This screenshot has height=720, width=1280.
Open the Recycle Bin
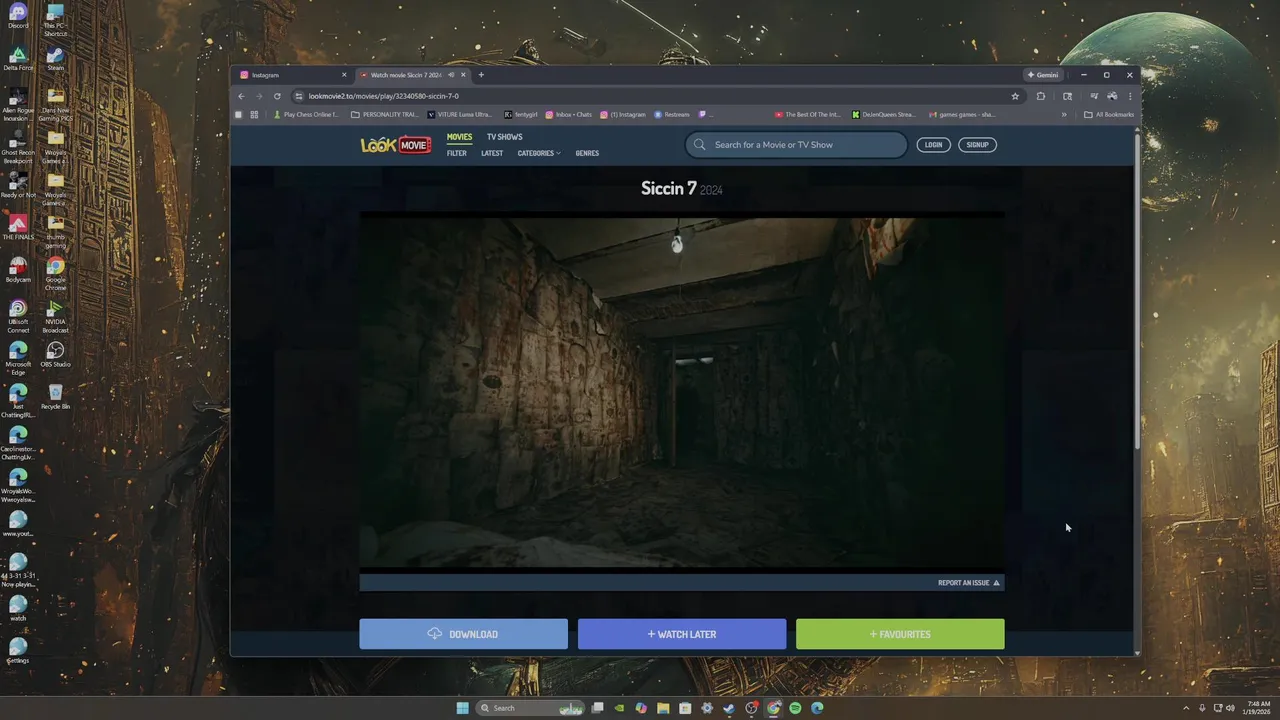(55, 396)
